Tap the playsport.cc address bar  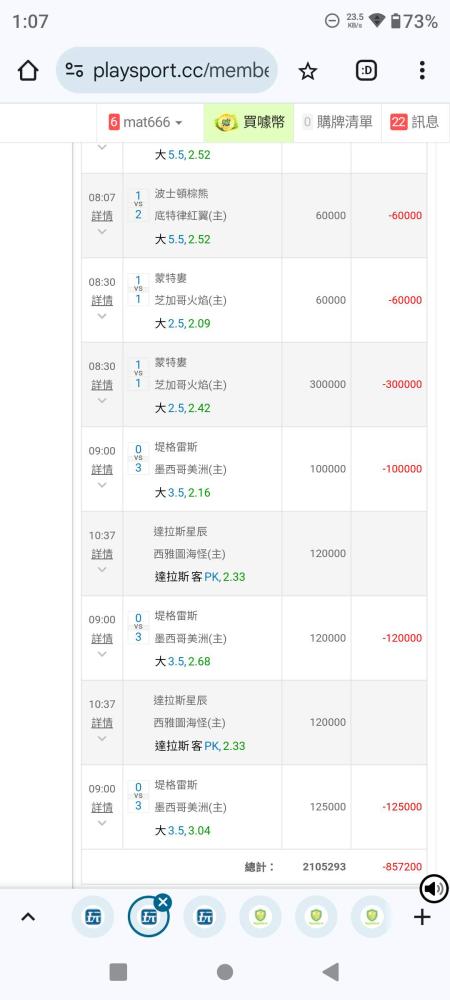pyautogui.click(x=167, y=71)
